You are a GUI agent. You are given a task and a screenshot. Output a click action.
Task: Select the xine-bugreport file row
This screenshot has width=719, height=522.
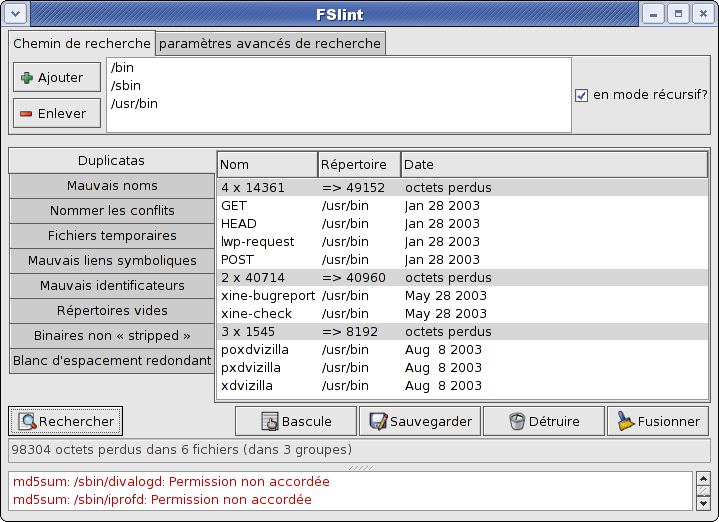pos(462,295)
